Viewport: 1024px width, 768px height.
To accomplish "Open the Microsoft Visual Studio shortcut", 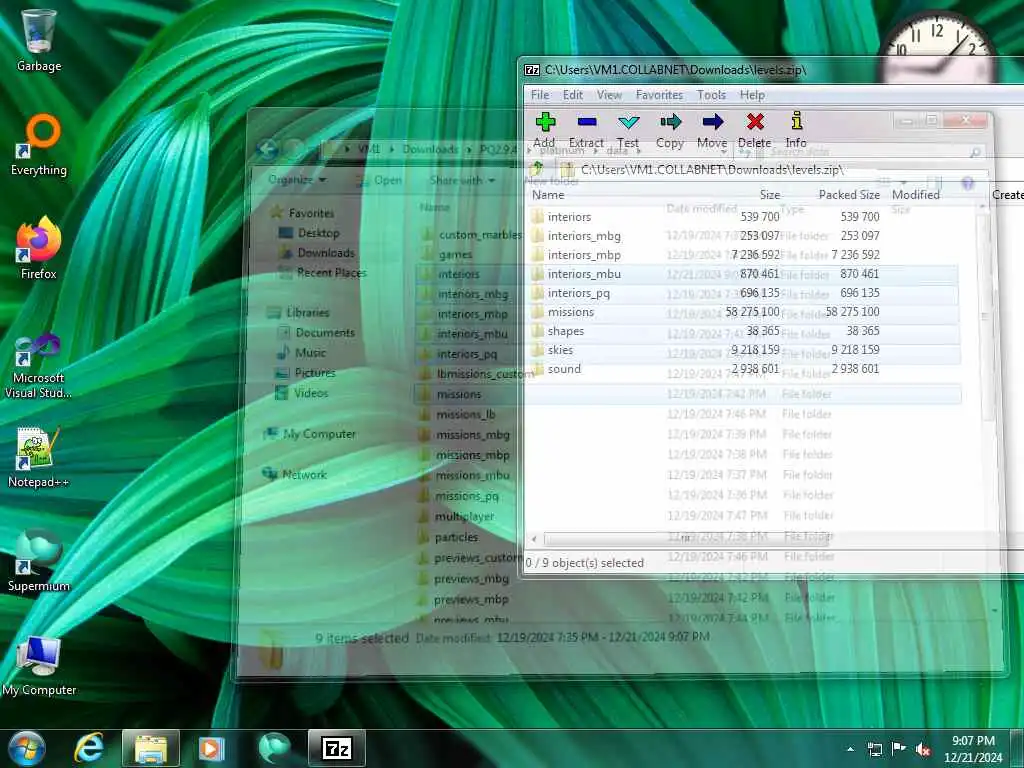I will [x=39, y=366].
